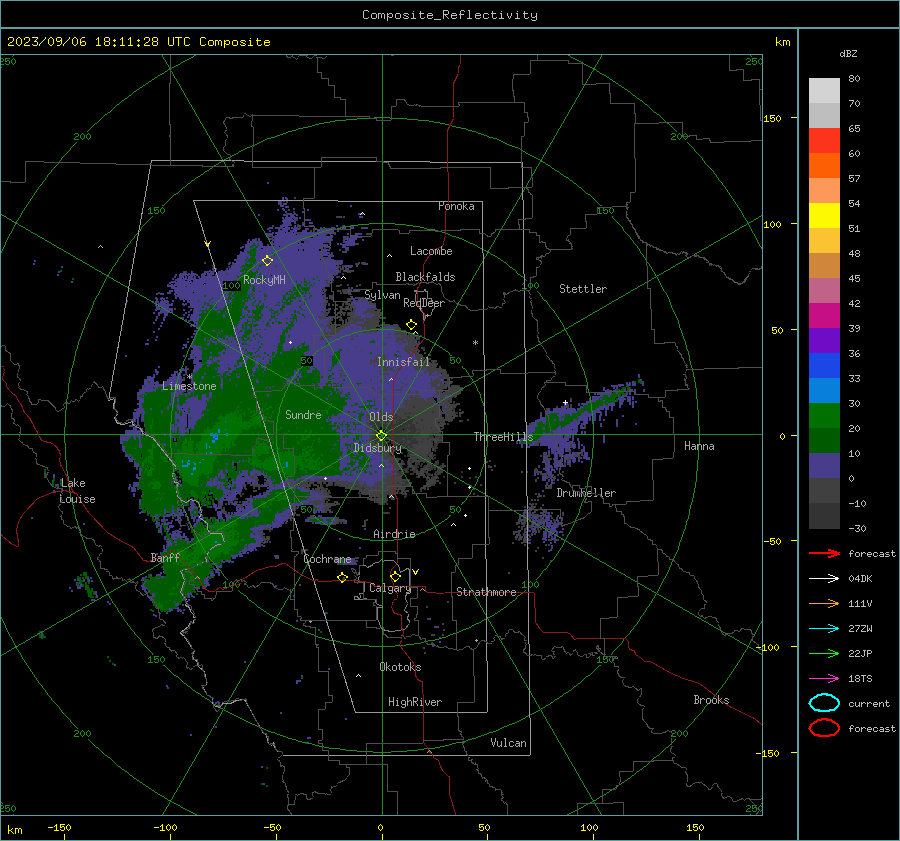Click the magenta 18TS arrow legend icon
The height and width of the screenshot is (841, 900).
824,679
